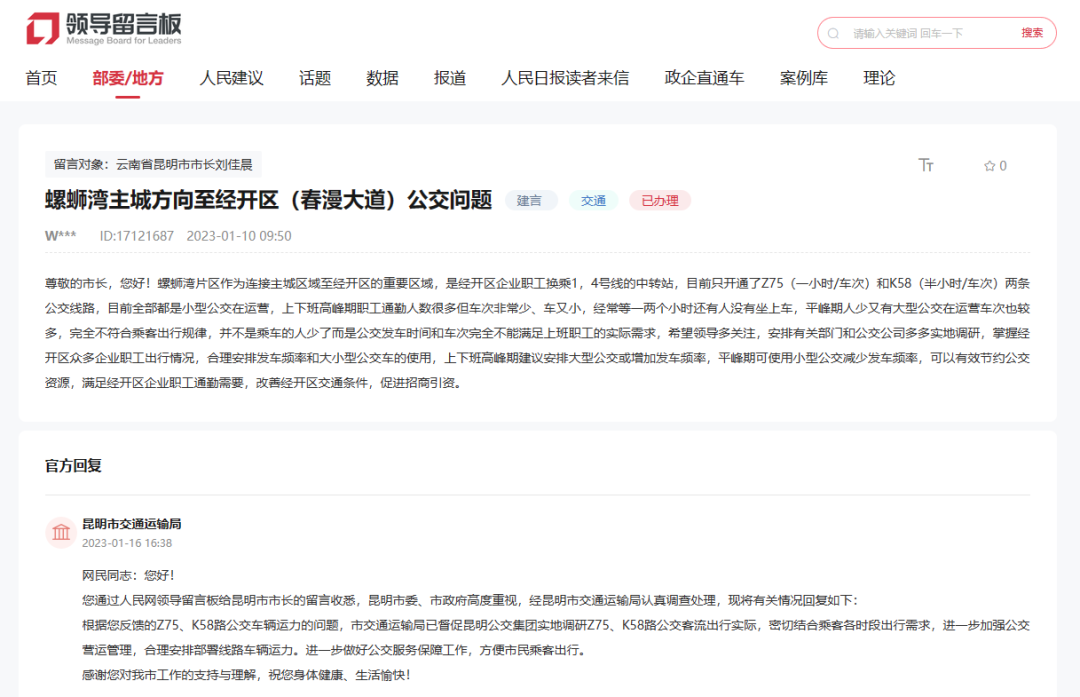
Task: Click the institution icon beside 昆明市交通运输局
Action: click(60, 533)
